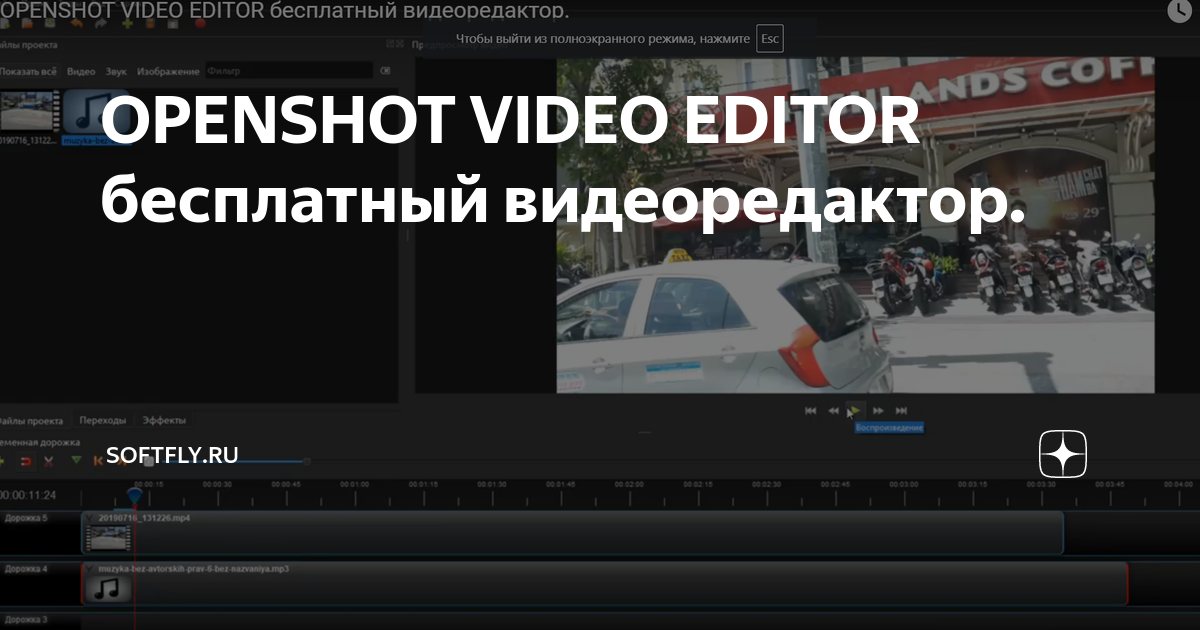Screen dimensions: 1200x630
Task: Click the 00:01:00 mark on the timeline ruler
Action: [x=354, y=484]
